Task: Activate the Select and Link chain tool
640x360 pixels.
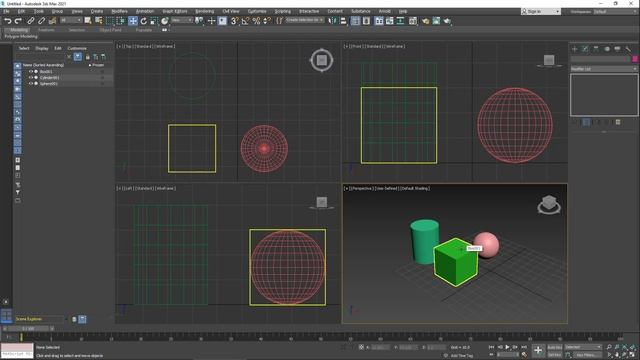Action: [x=31, y=21]
